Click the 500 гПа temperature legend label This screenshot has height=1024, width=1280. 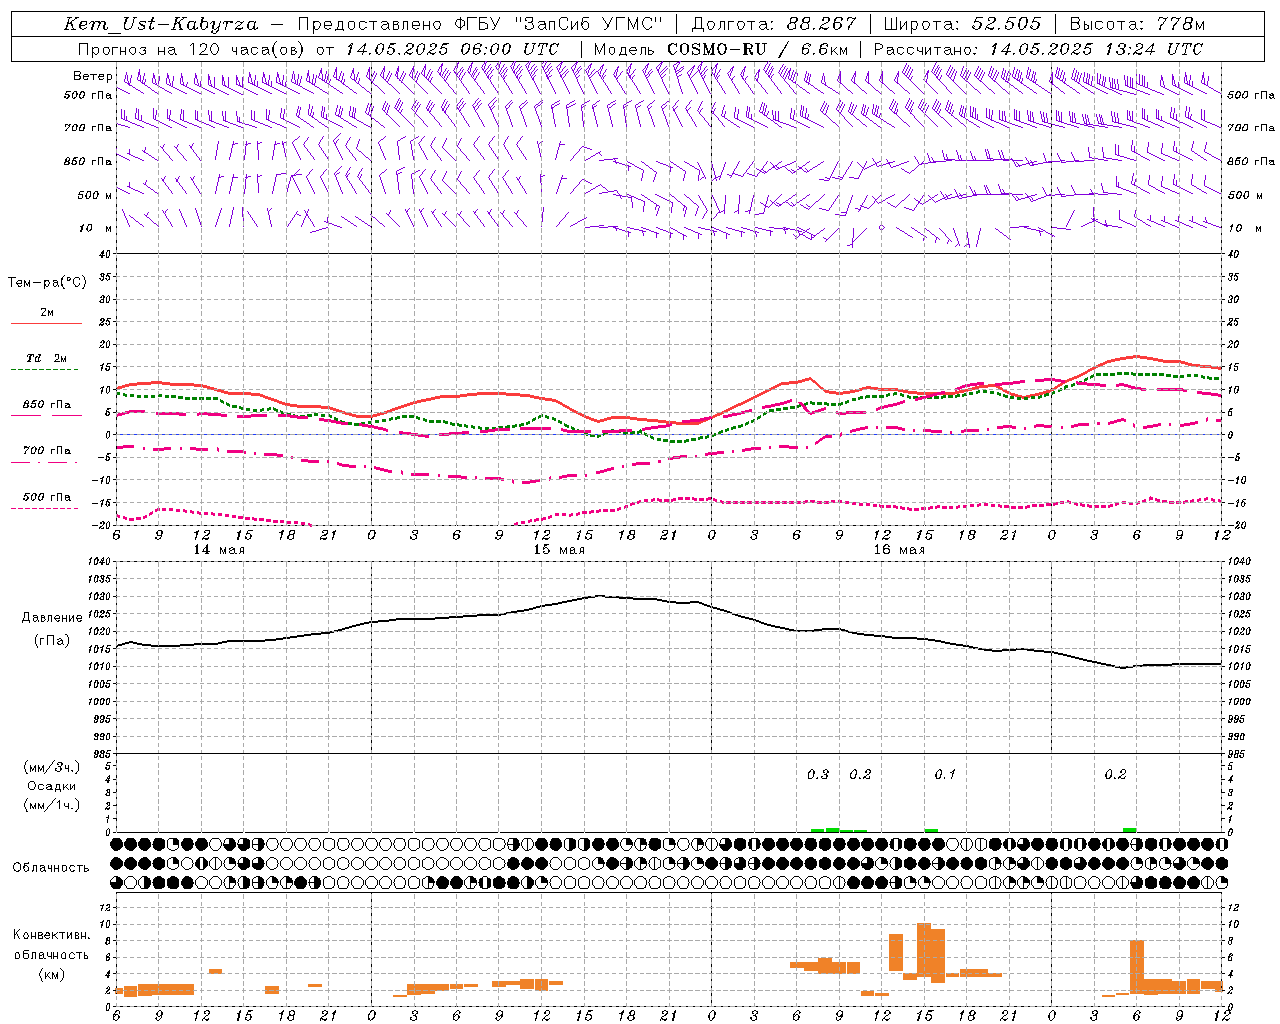(x=47, y=497)
